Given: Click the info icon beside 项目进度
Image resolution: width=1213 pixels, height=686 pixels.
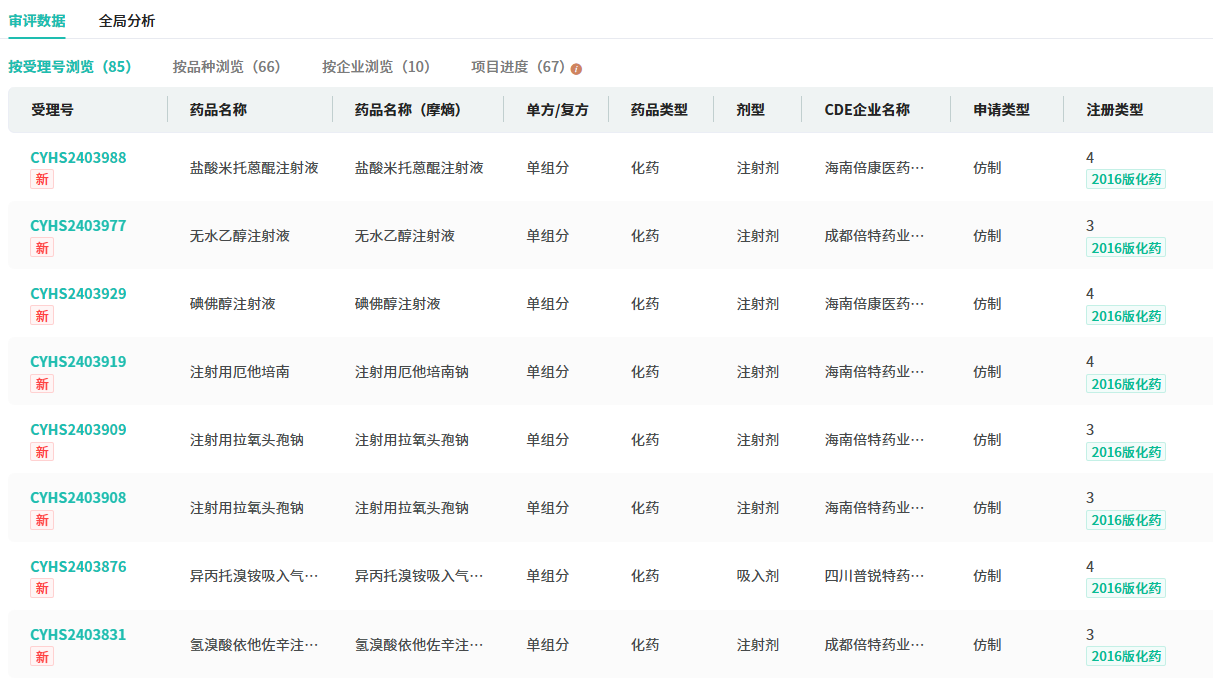Looking at the screenshot, I should (576, 69).
